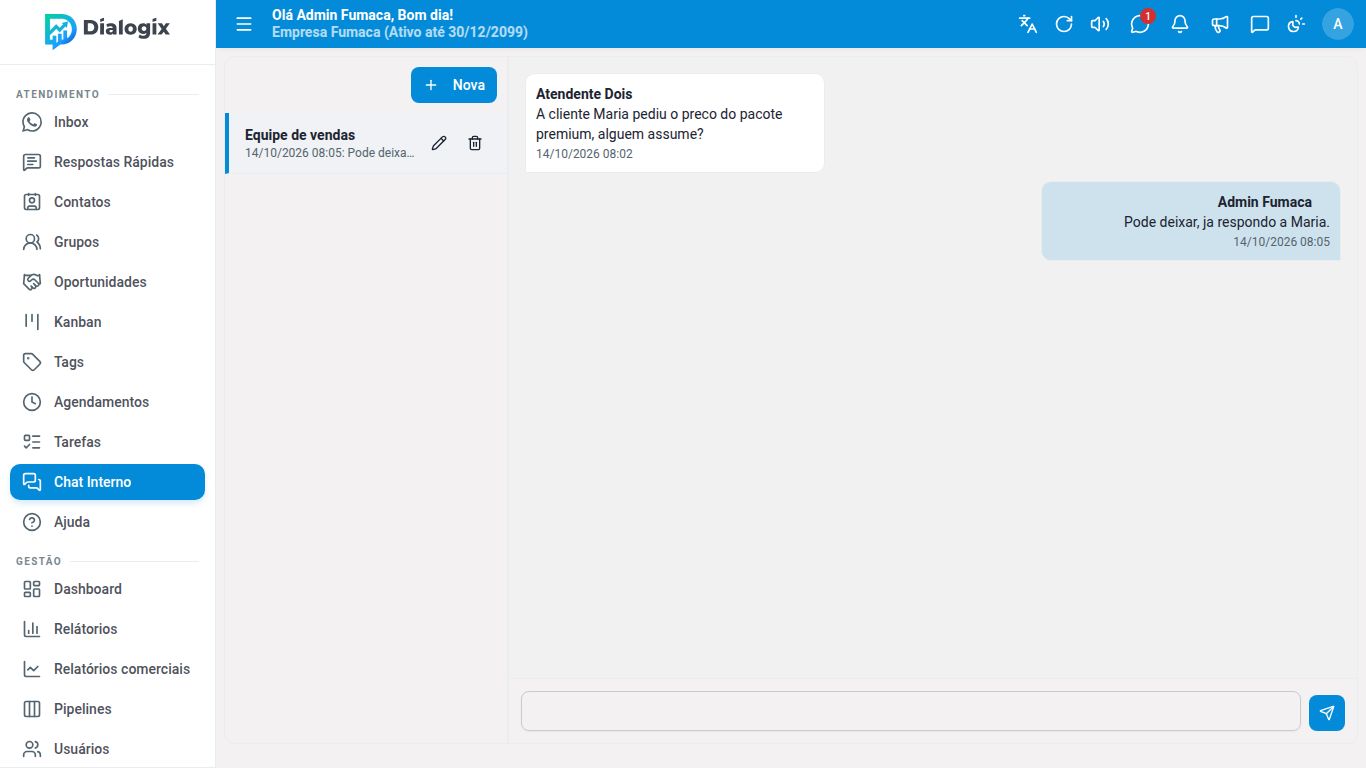Screen dimensions: 1366x768
Task: Open Agendamentos in the sidebar
Action: click(x=107, y=402)
